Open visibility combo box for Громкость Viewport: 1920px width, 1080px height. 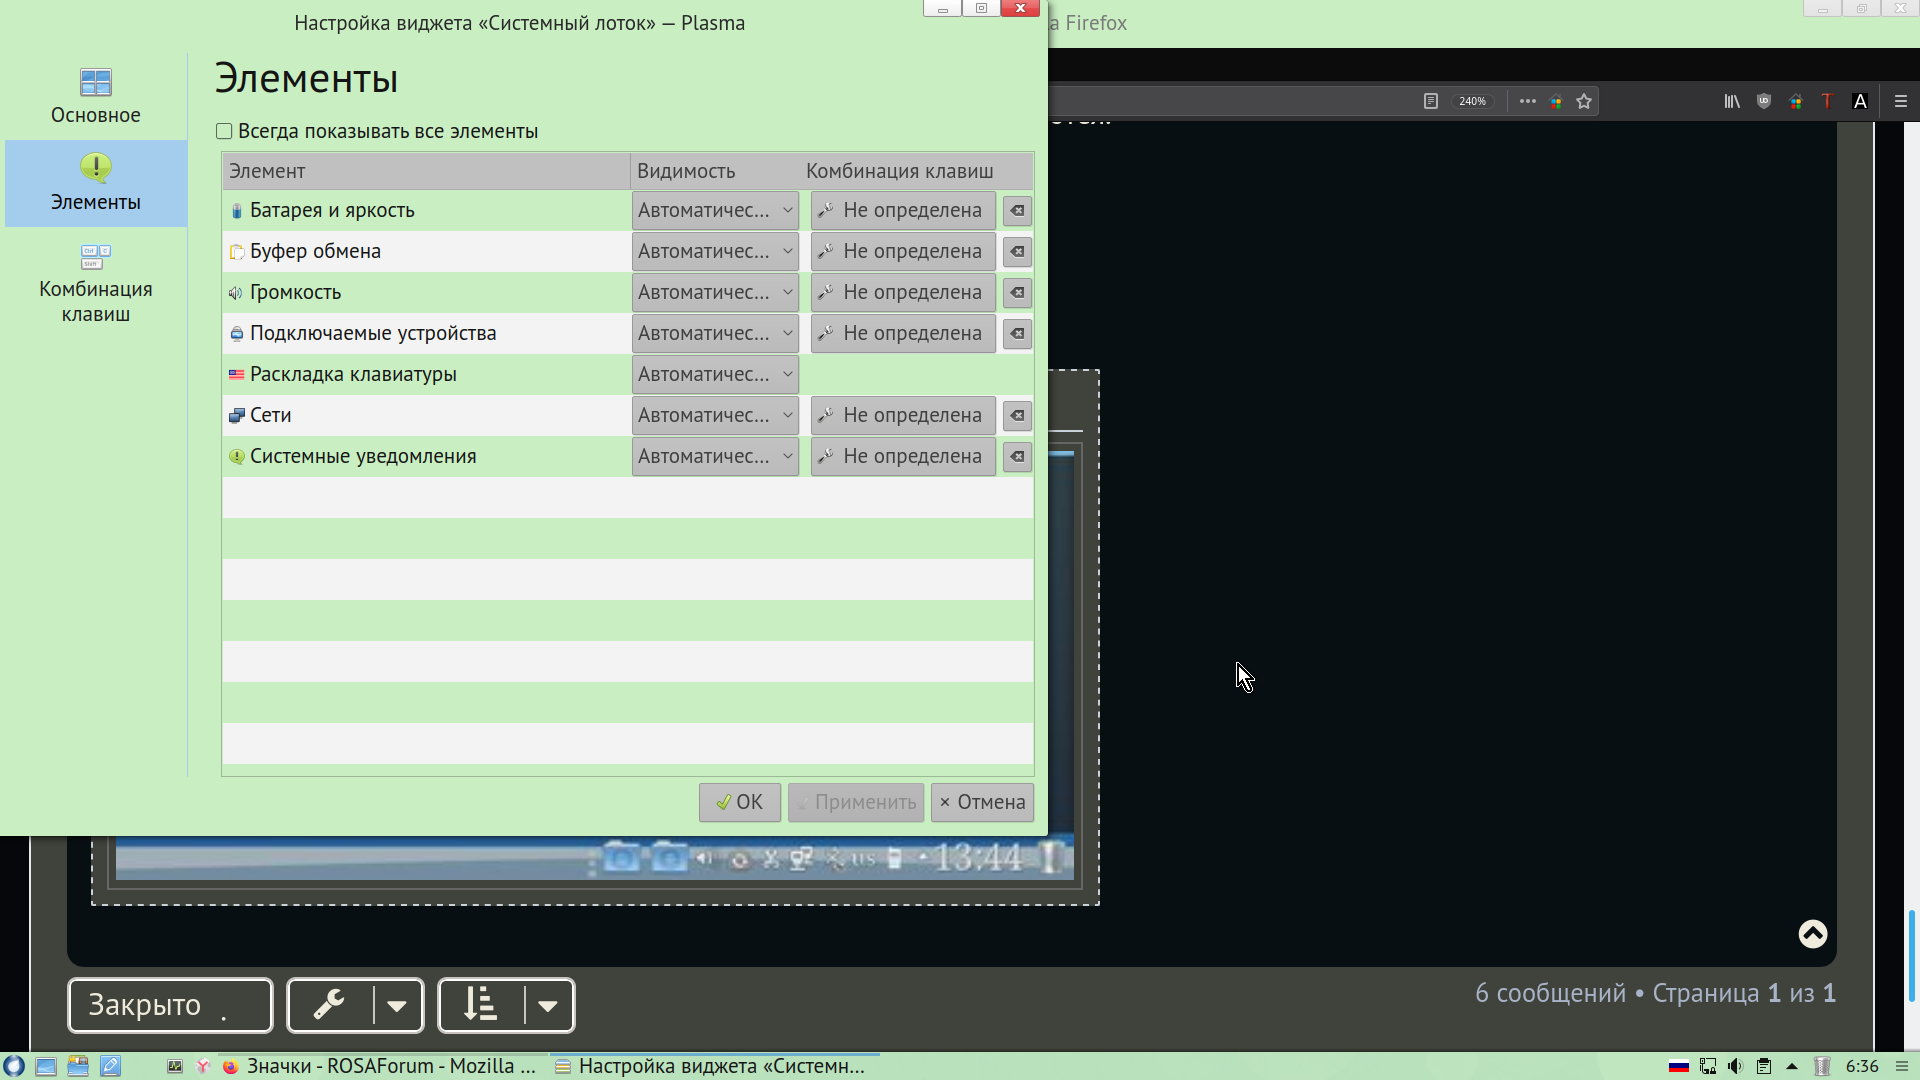point(715,293)
